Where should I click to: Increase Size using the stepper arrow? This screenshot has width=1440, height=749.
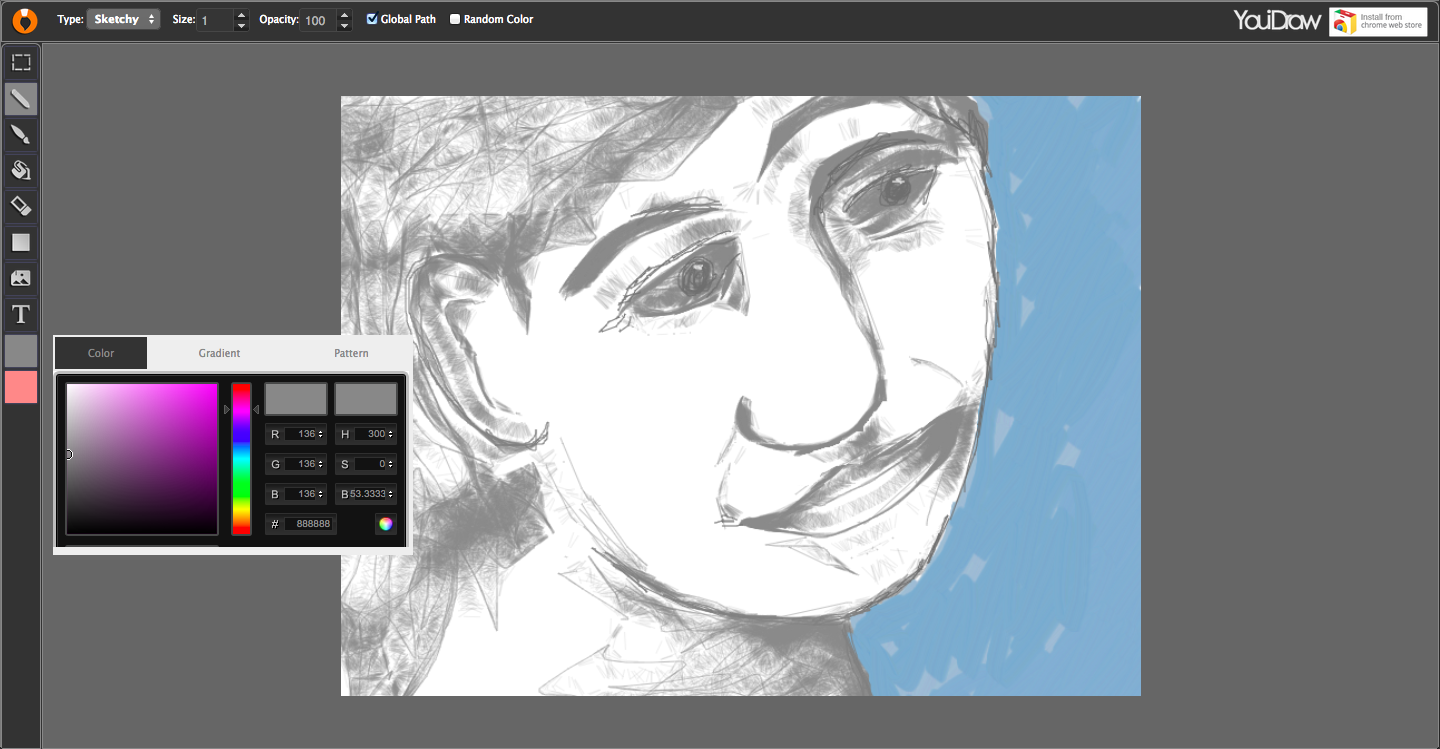tap(241, 14)
